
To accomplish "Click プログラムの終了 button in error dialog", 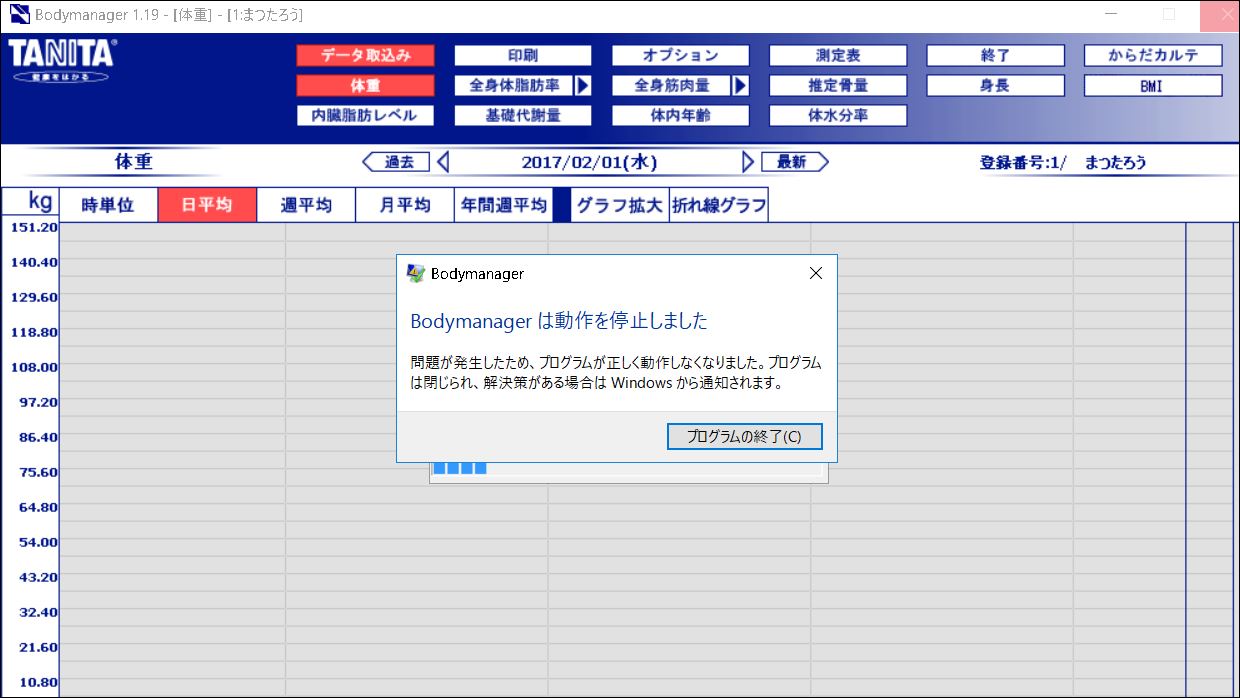I will click(x=744, y=437).
